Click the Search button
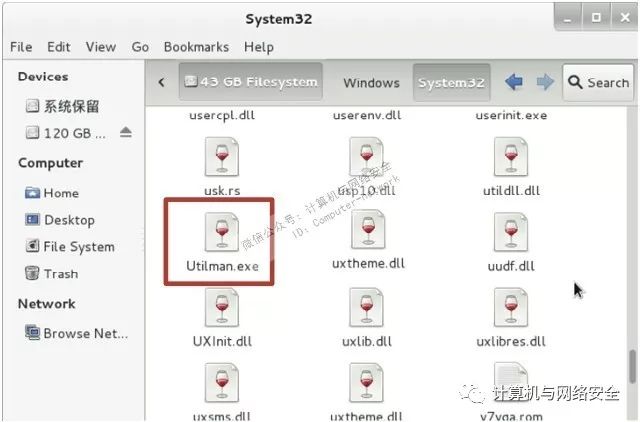The image size is (640, 422). coord(598,82)
